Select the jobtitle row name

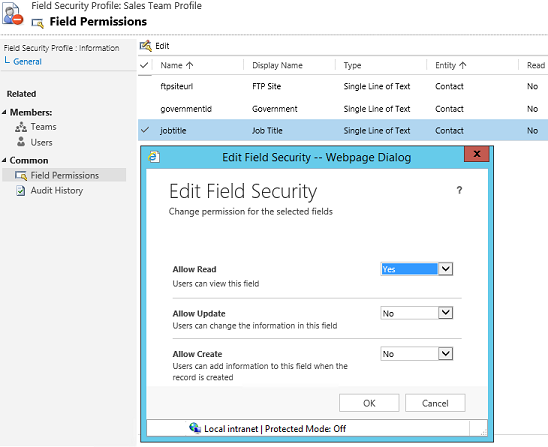click(173, 131)
